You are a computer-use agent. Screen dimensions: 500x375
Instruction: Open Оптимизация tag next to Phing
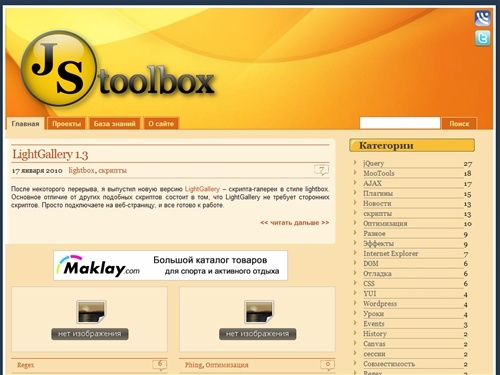(x=227, y=365)
